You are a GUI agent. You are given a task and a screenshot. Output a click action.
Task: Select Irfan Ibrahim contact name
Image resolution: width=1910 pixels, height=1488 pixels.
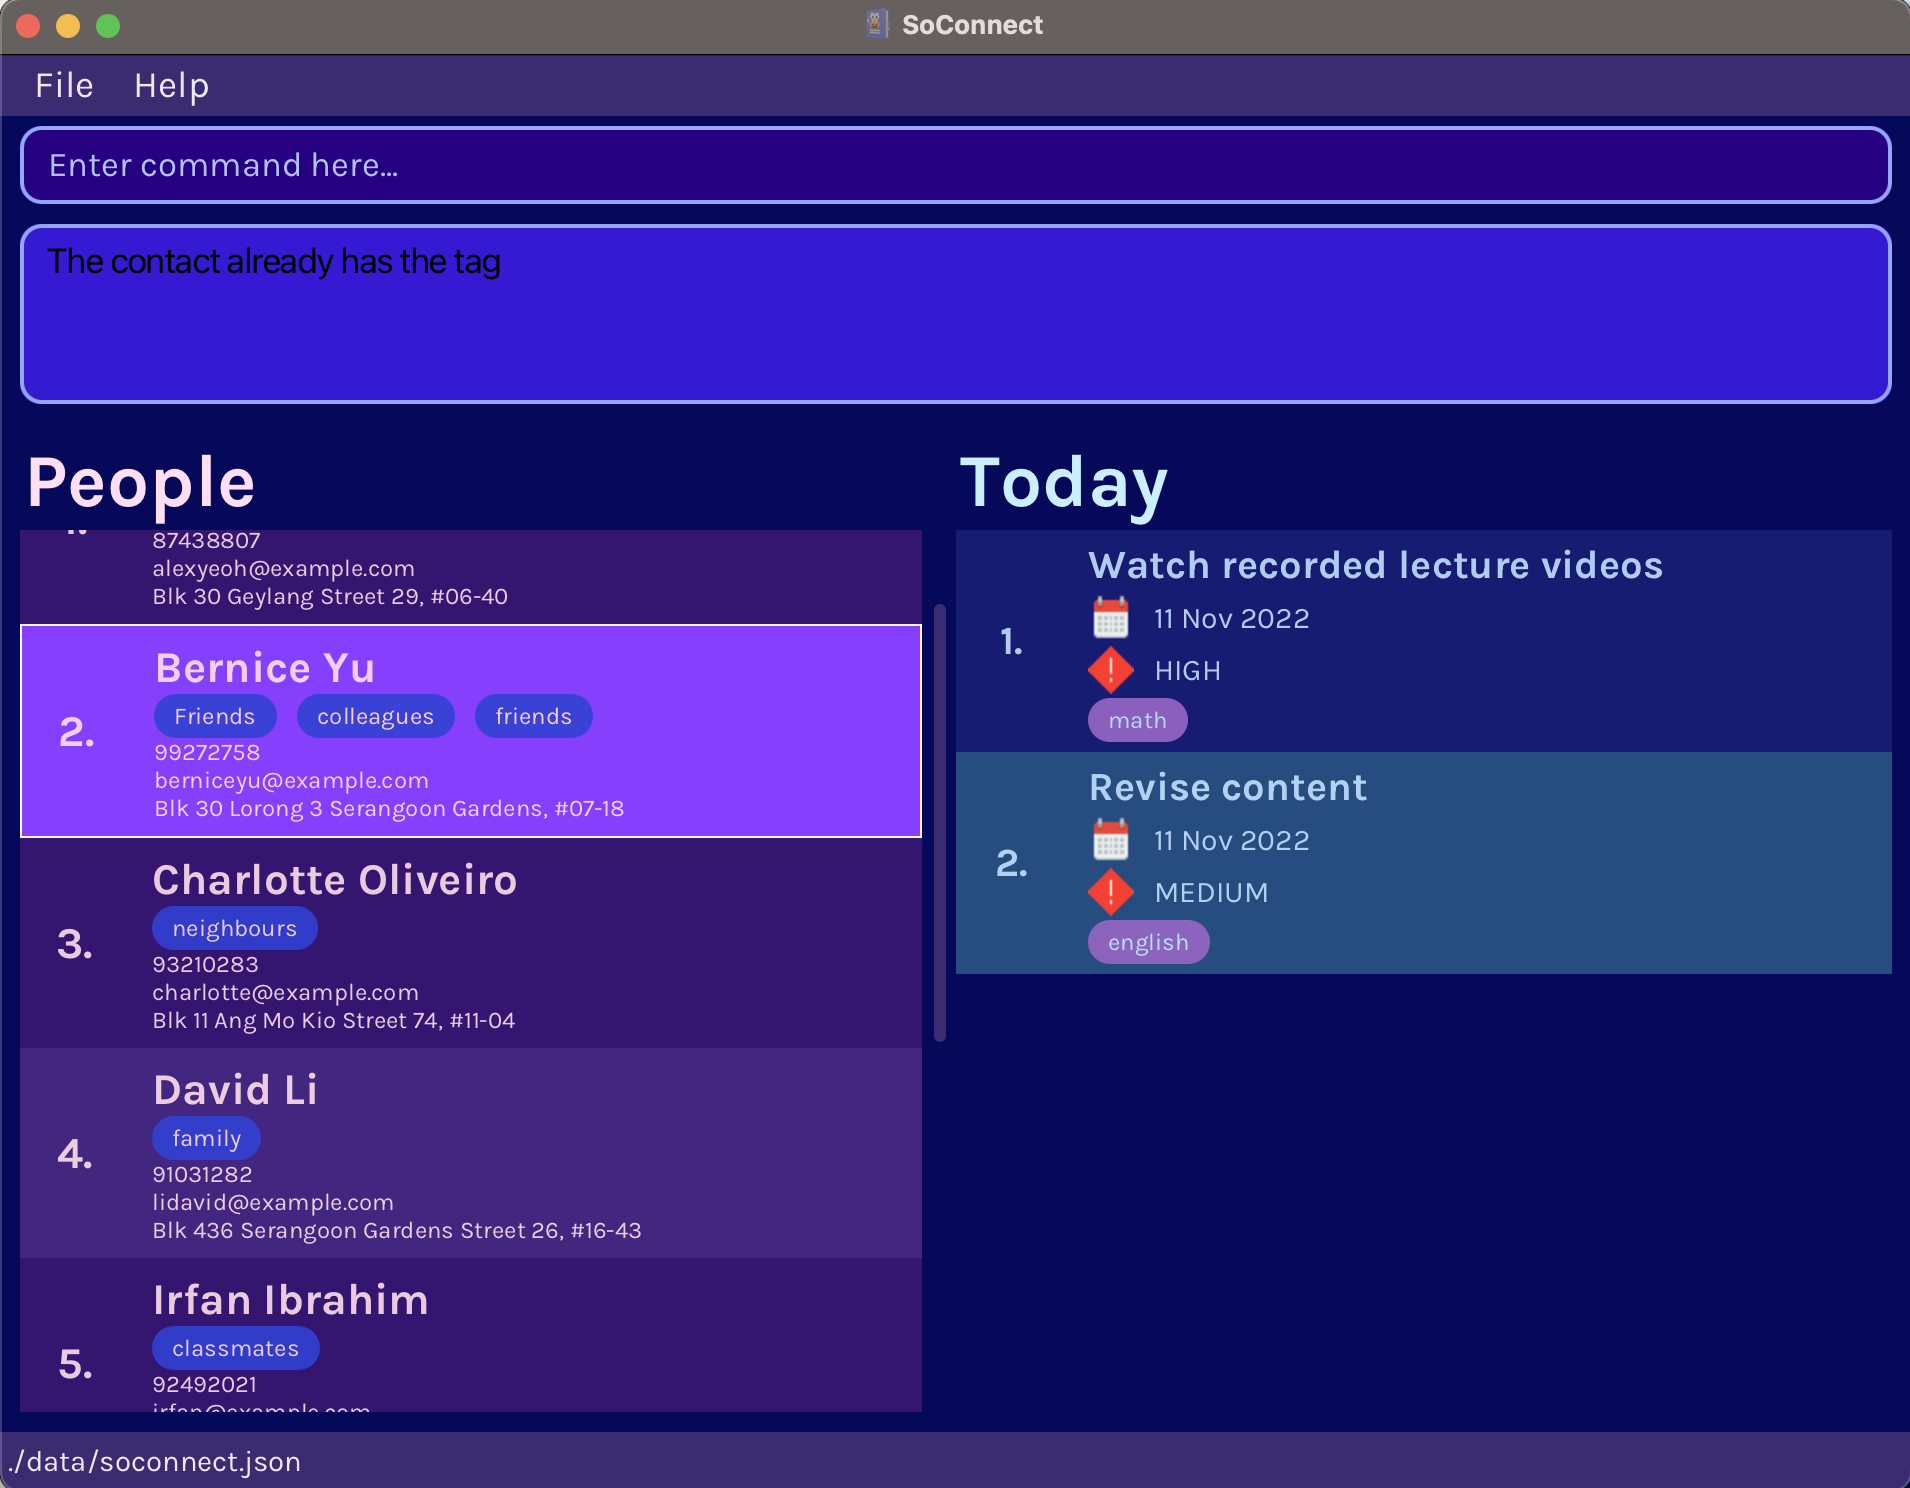click(x=291, y=1300)
